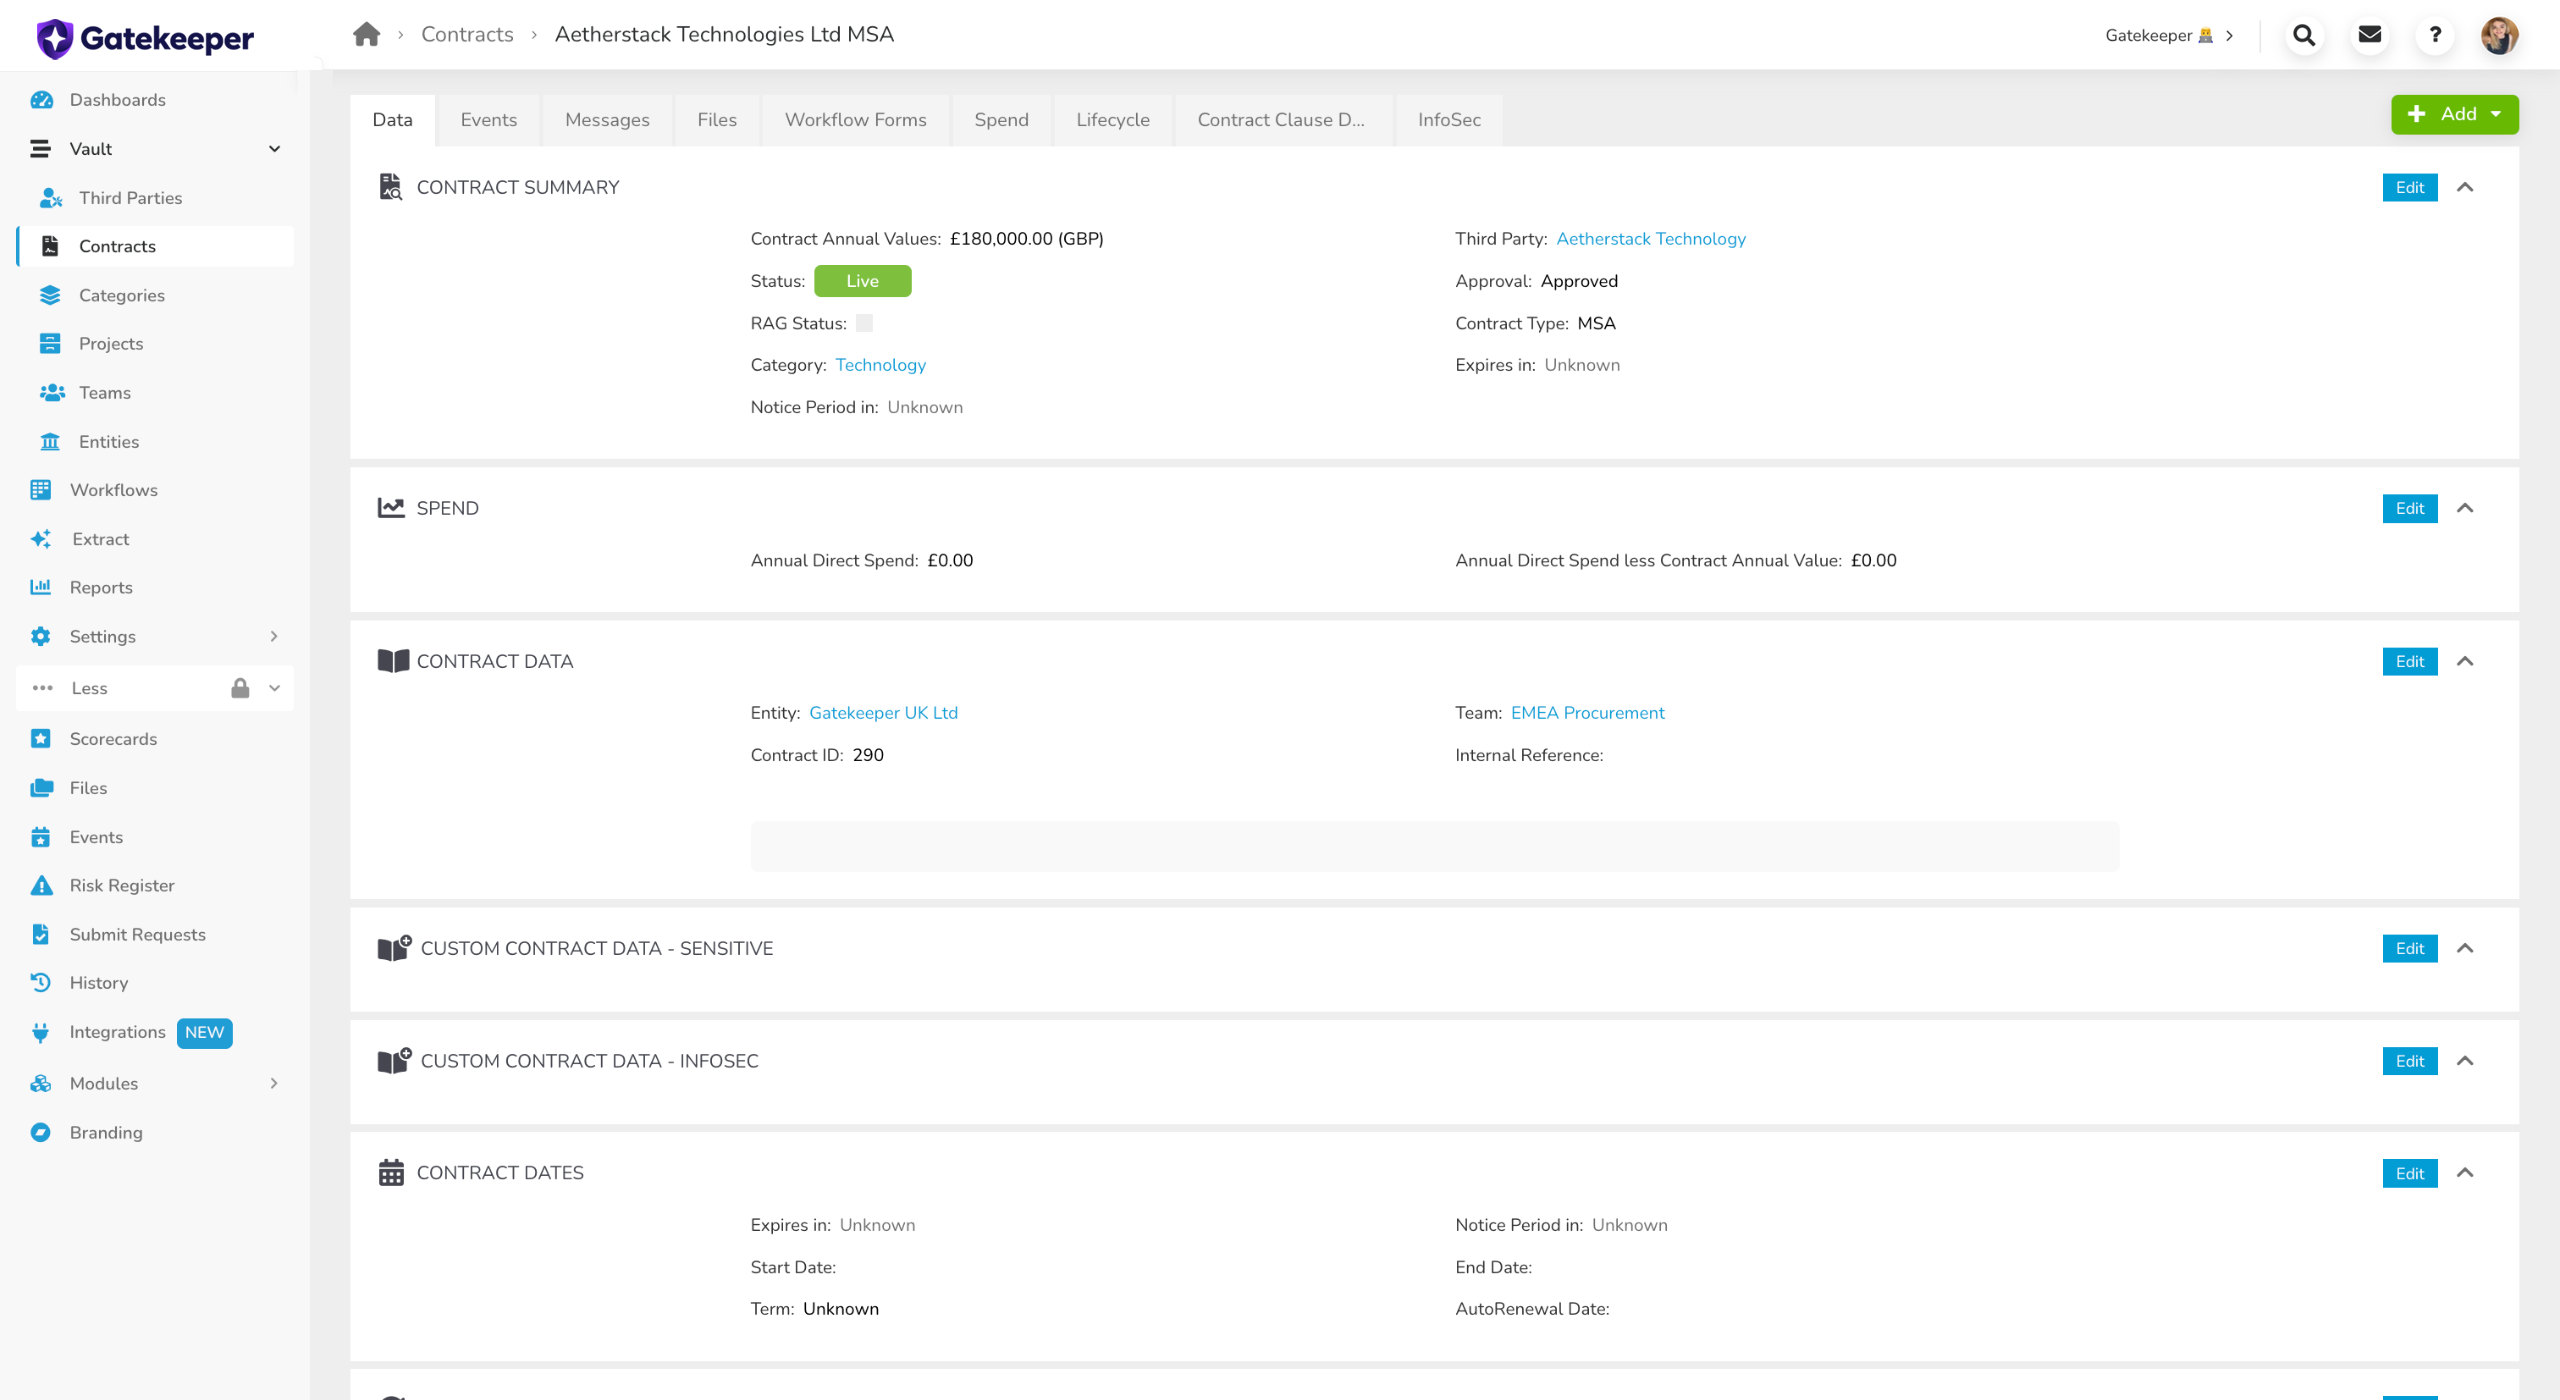Image resolution: width=2560 pixels, height=1400 pixels.
Task: Open the Technology category link
Action: click(x=881, y=365)
